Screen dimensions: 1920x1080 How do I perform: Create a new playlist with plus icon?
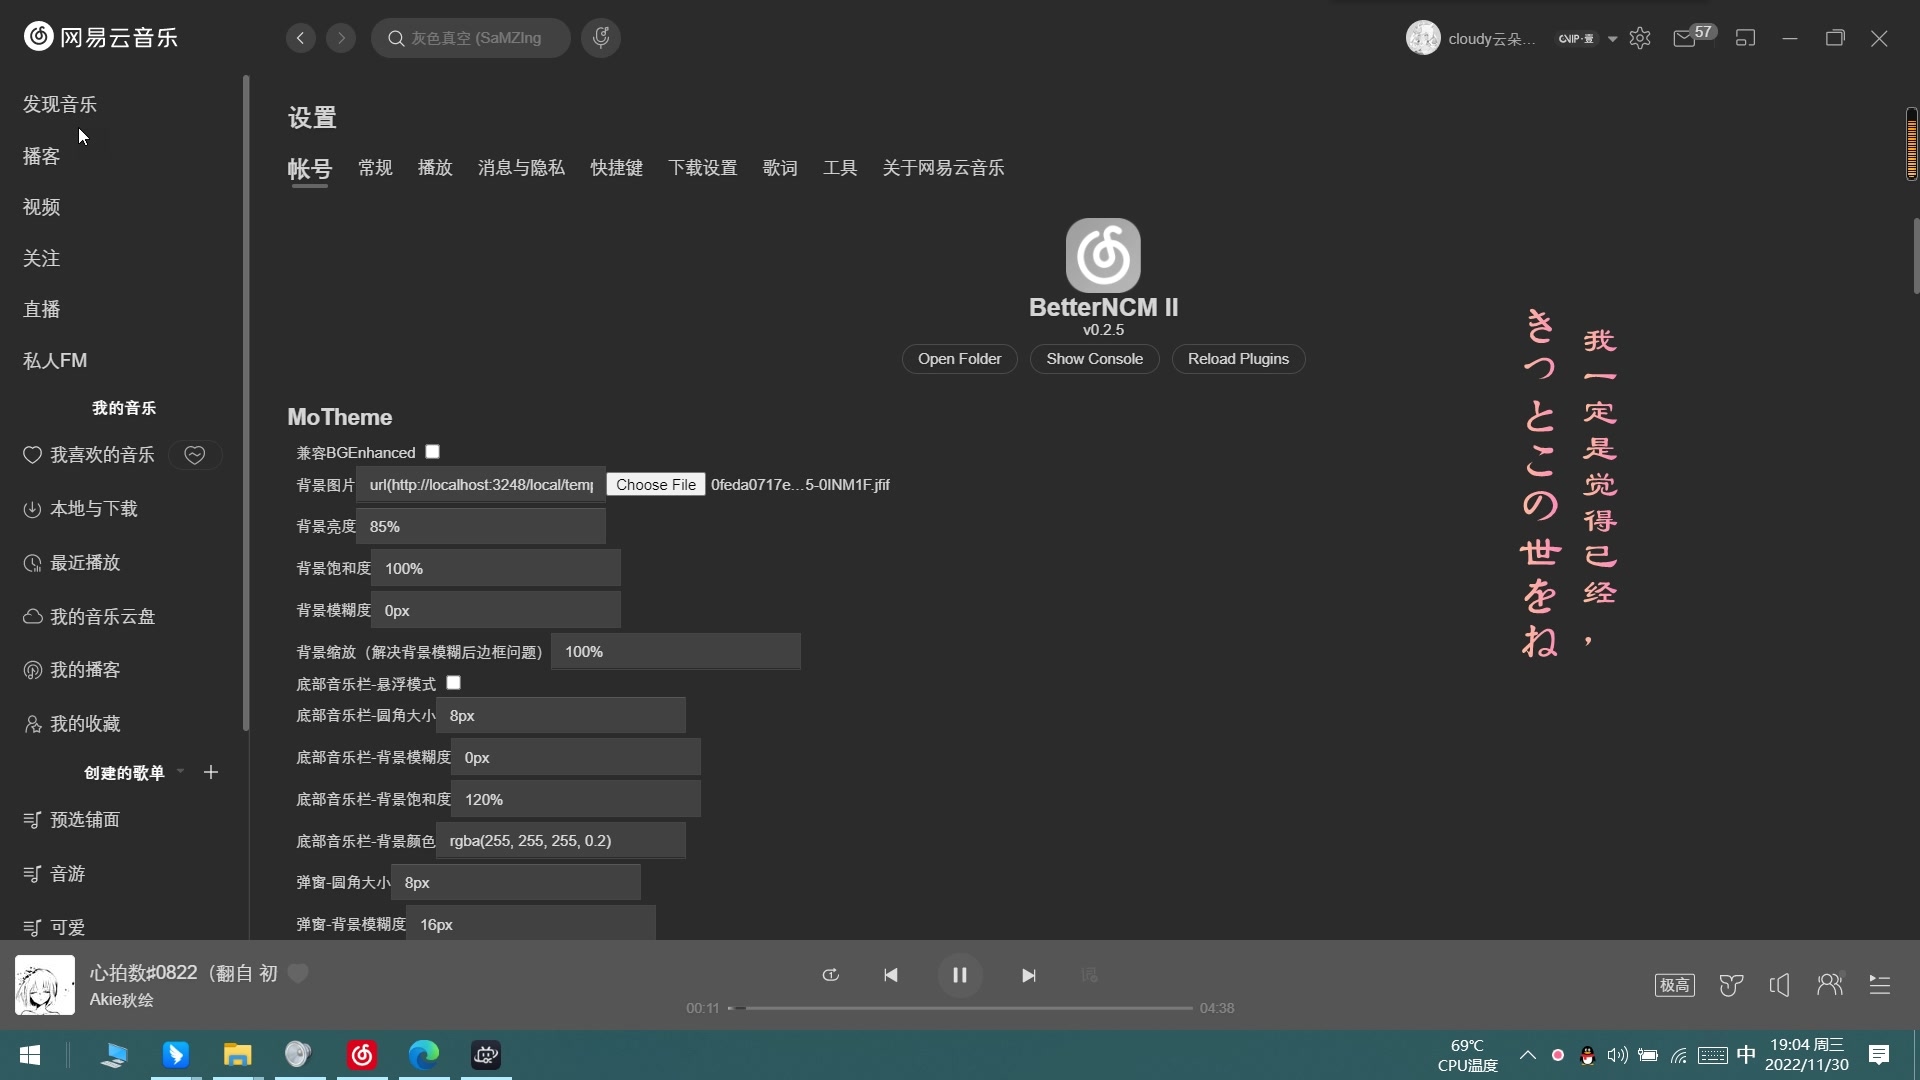(211, 772)
